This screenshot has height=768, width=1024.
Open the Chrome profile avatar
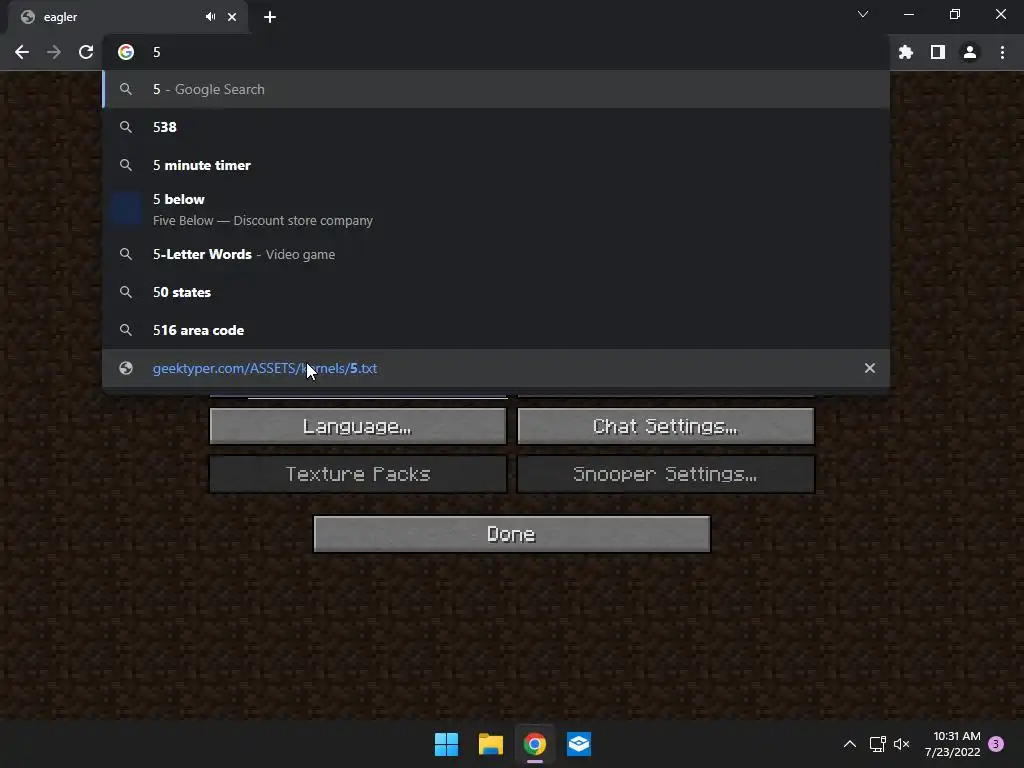click(x=970, y=52)
